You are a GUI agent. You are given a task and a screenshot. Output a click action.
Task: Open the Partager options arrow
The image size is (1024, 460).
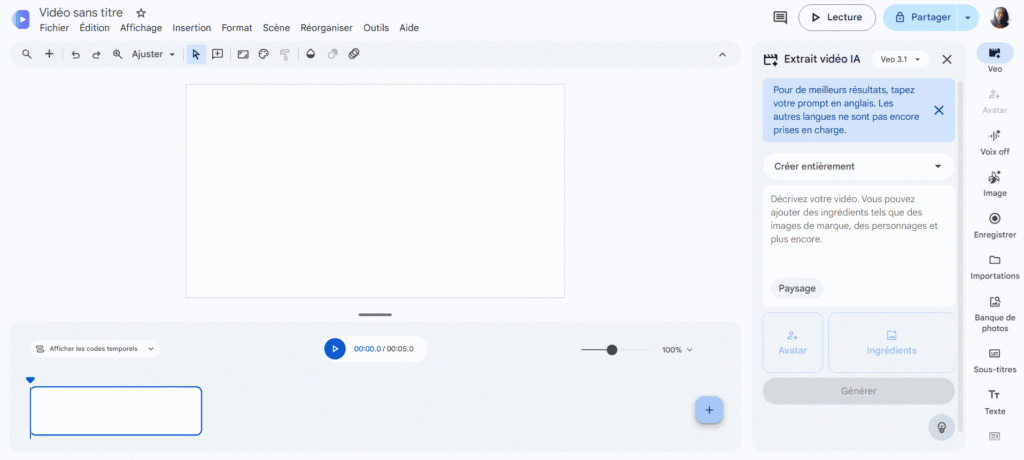(x=968, y=18)
